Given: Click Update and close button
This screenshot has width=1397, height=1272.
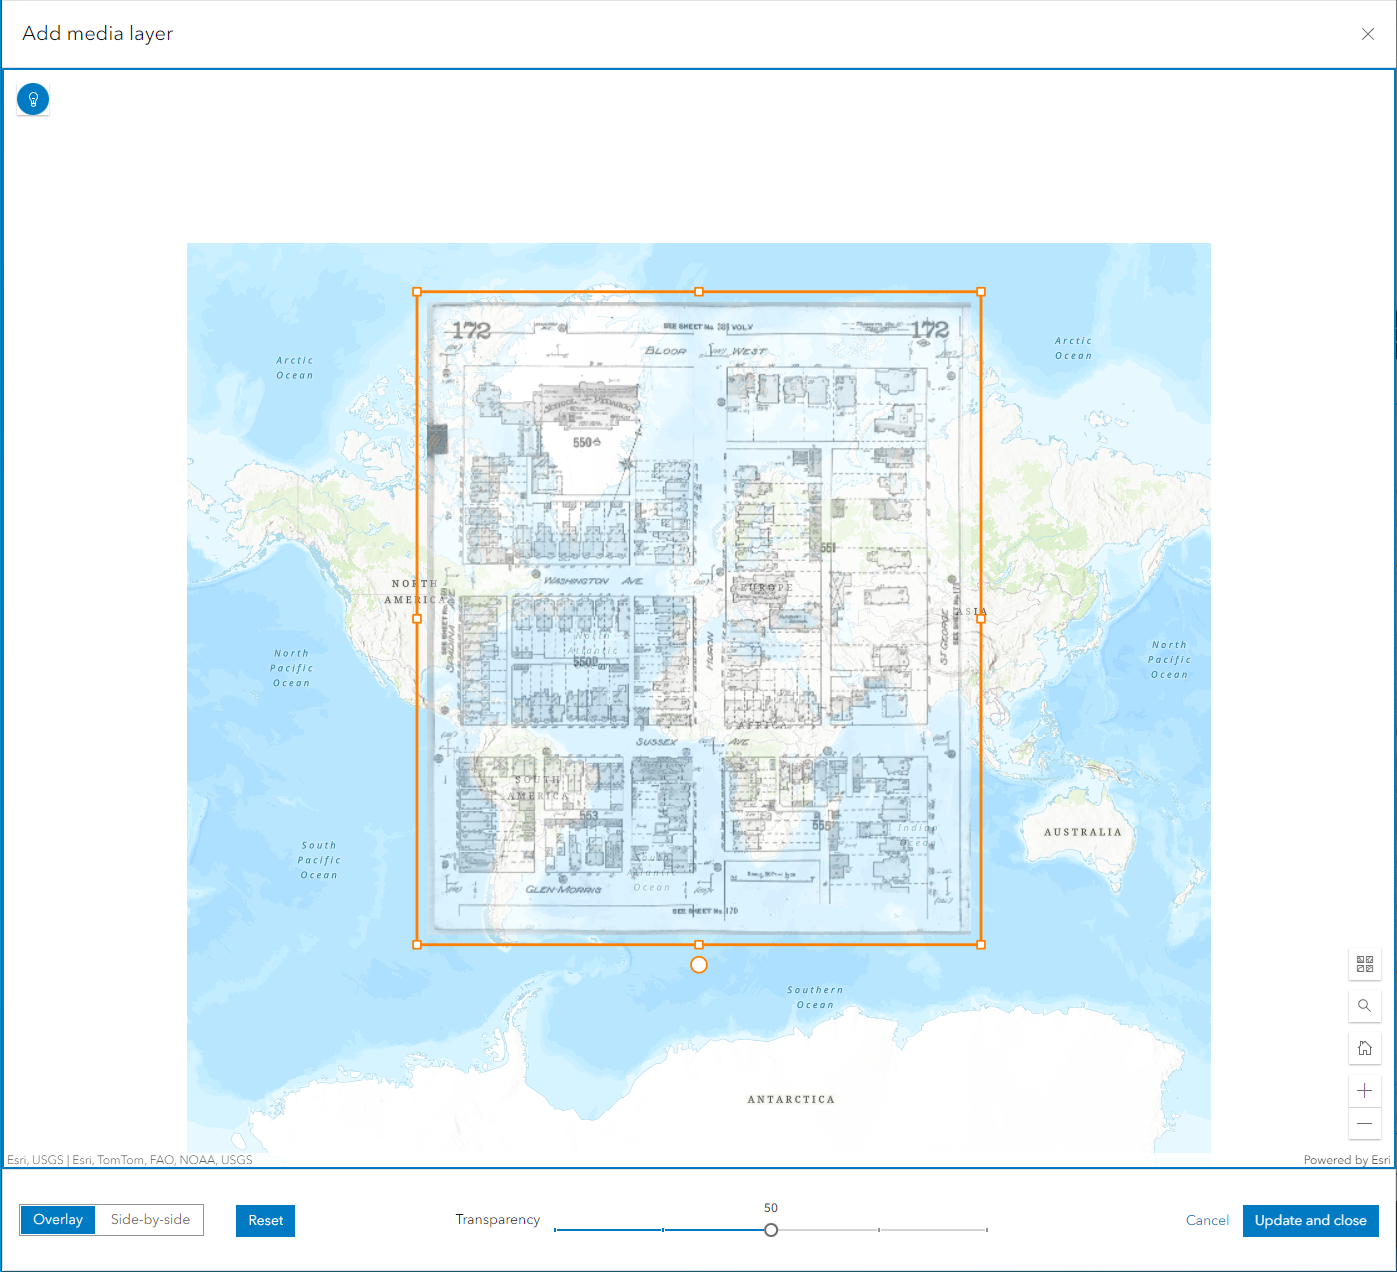Looking at the screenshot, I should pyautogui.click(x=1311, y=1221).
